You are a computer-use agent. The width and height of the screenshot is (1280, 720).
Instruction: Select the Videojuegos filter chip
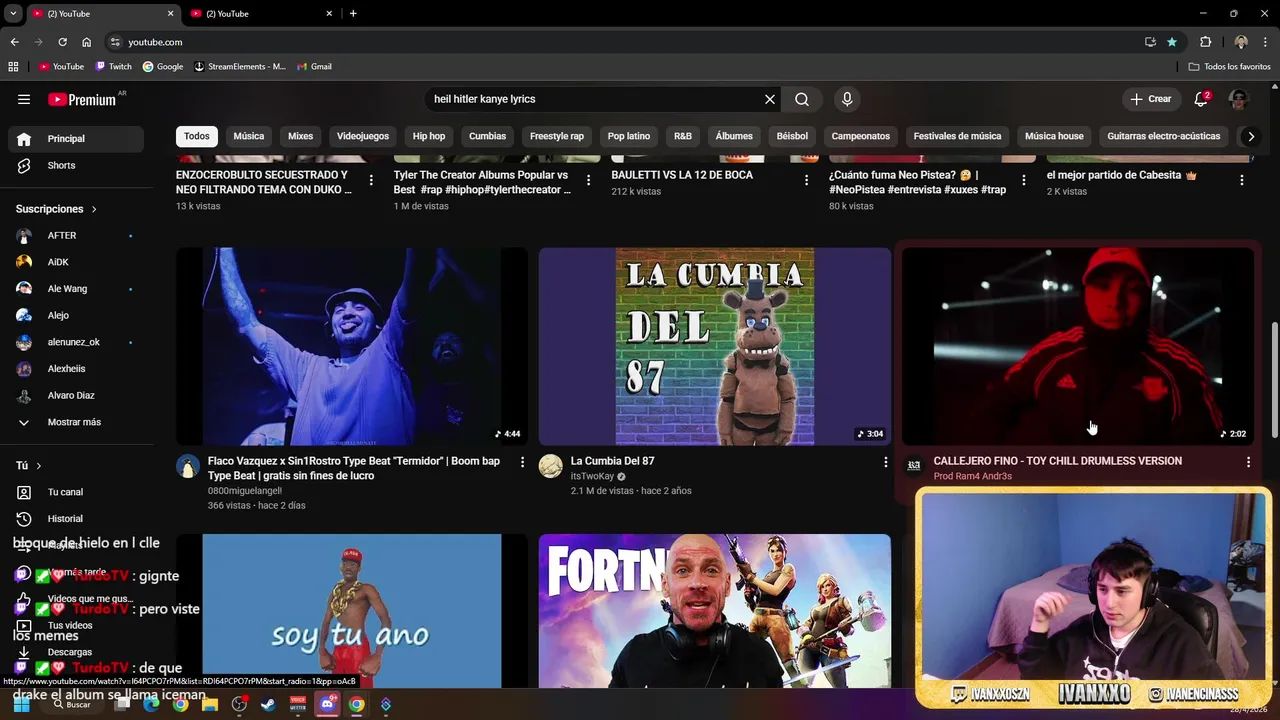click(x=363, y=136)
